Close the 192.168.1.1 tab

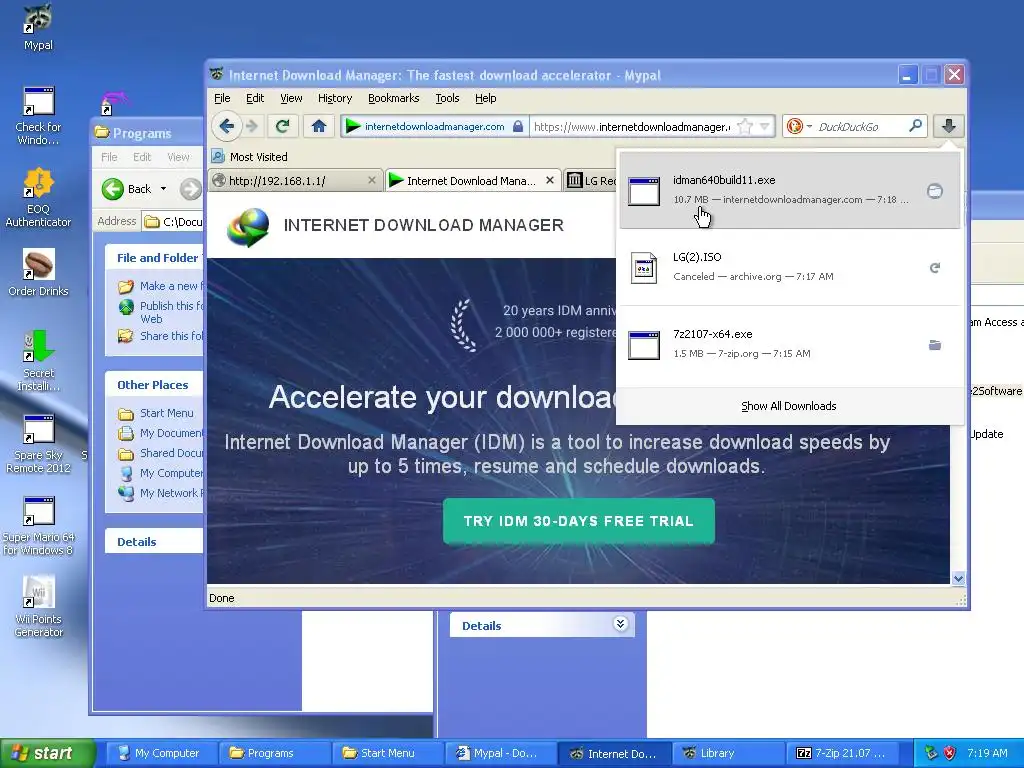click(372, 180)
